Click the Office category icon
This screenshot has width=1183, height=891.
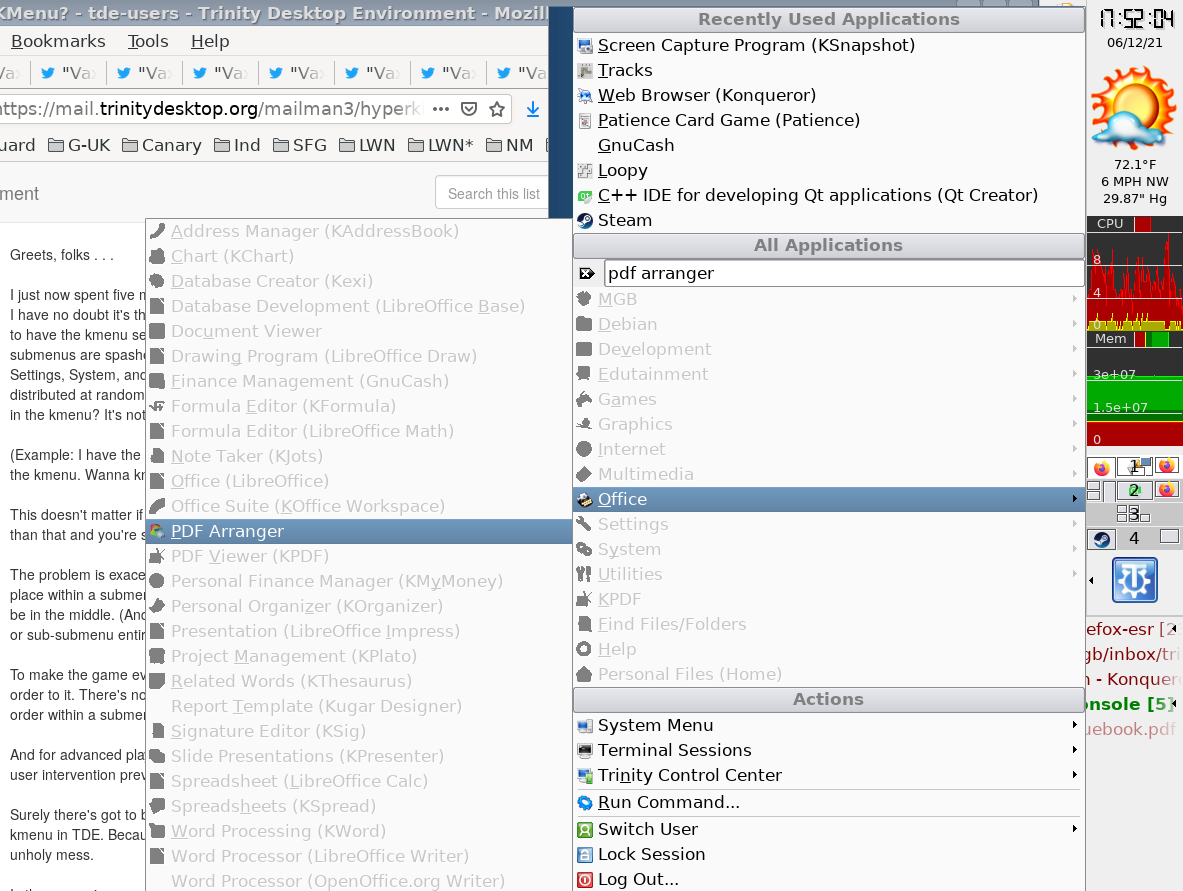pyautogui.click(x=585, y=499)
